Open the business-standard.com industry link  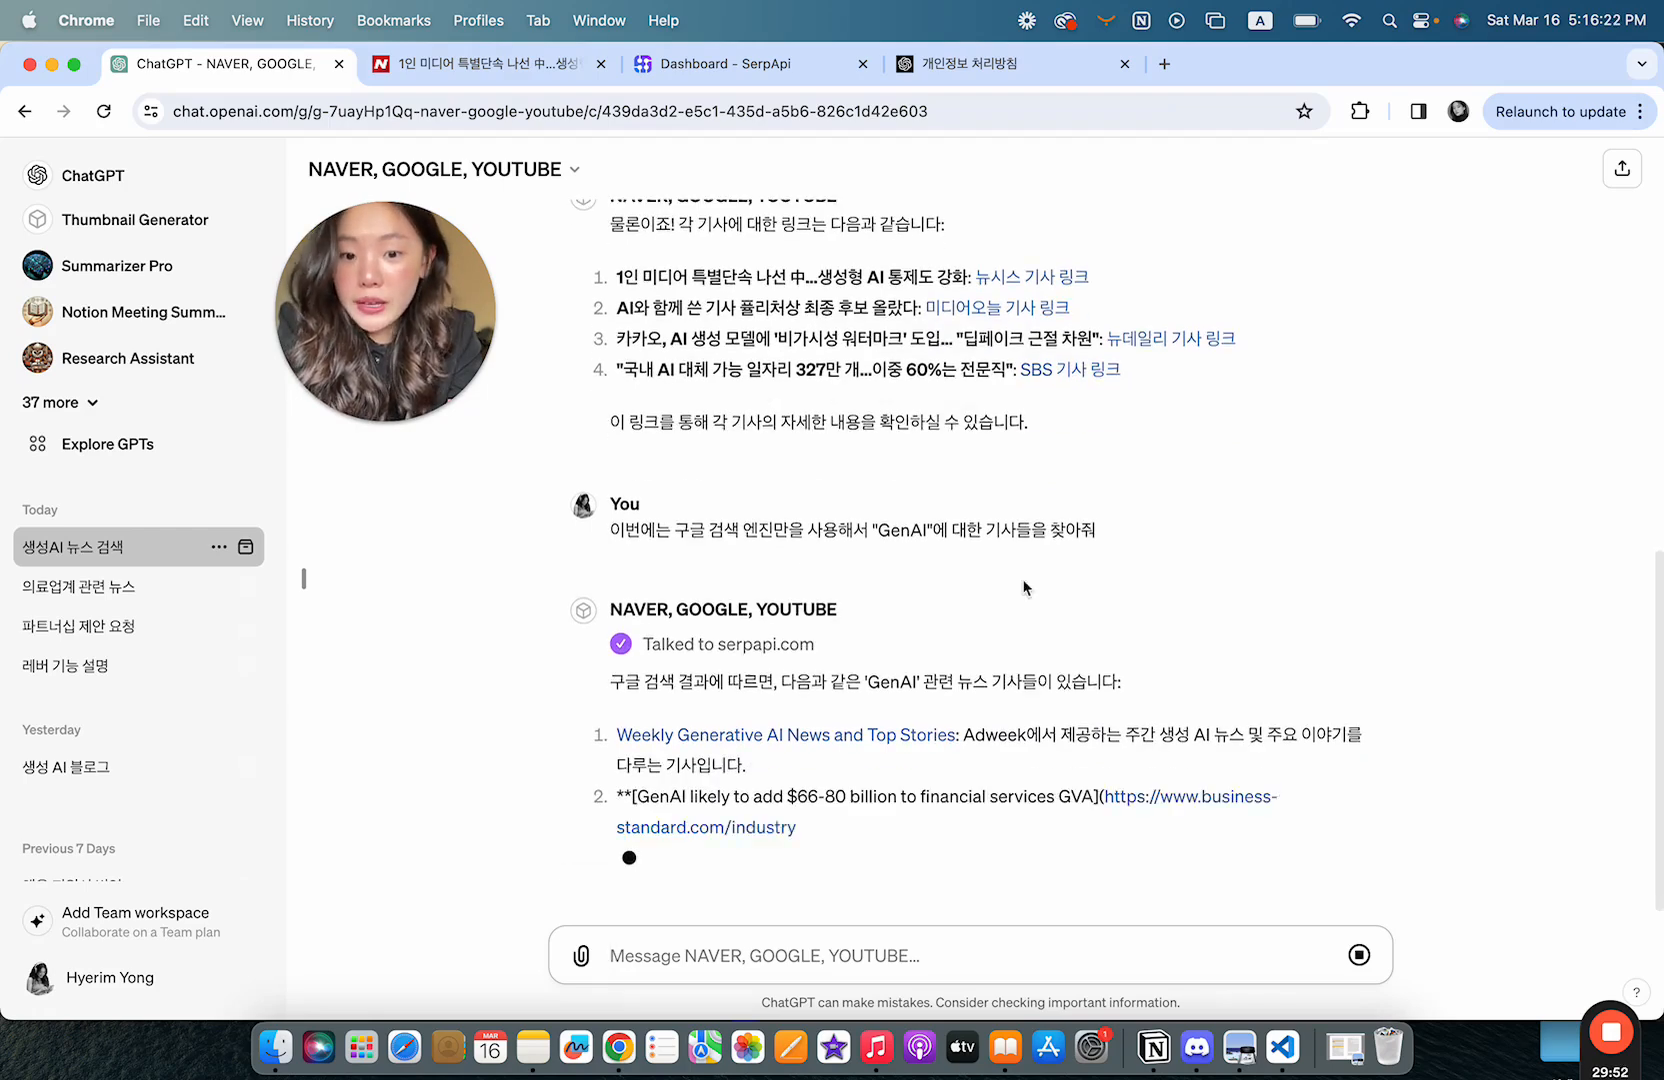[x=946, y=812]
